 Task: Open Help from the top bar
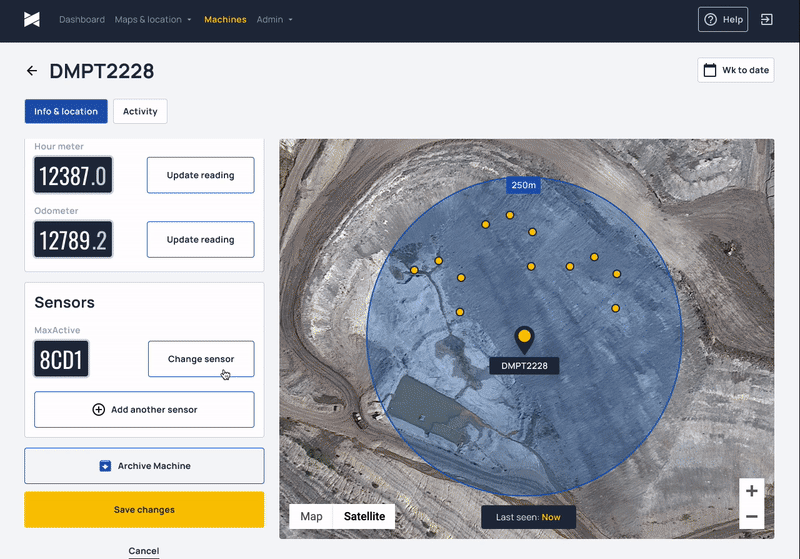pyautogui.click(x=723, y=19)
